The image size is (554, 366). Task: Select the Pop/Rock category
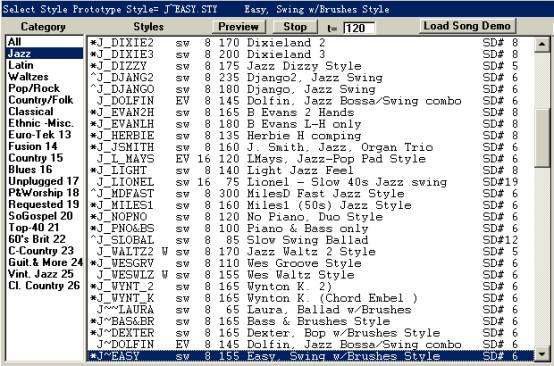[x=45, y=88]
